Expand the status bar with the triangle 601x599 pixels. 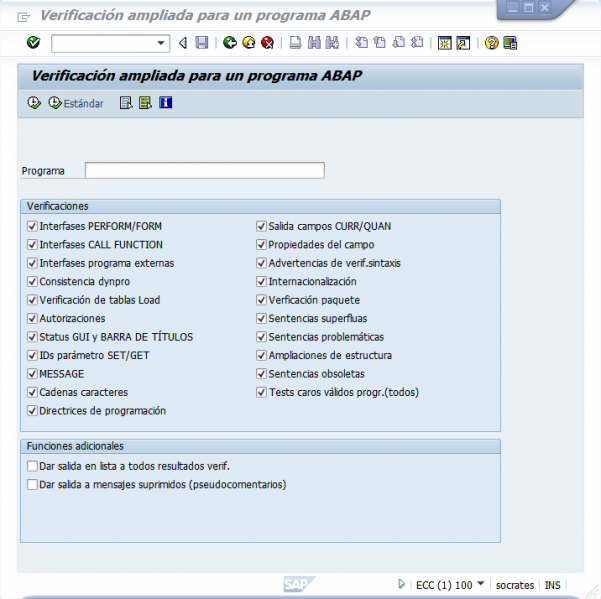401,584
